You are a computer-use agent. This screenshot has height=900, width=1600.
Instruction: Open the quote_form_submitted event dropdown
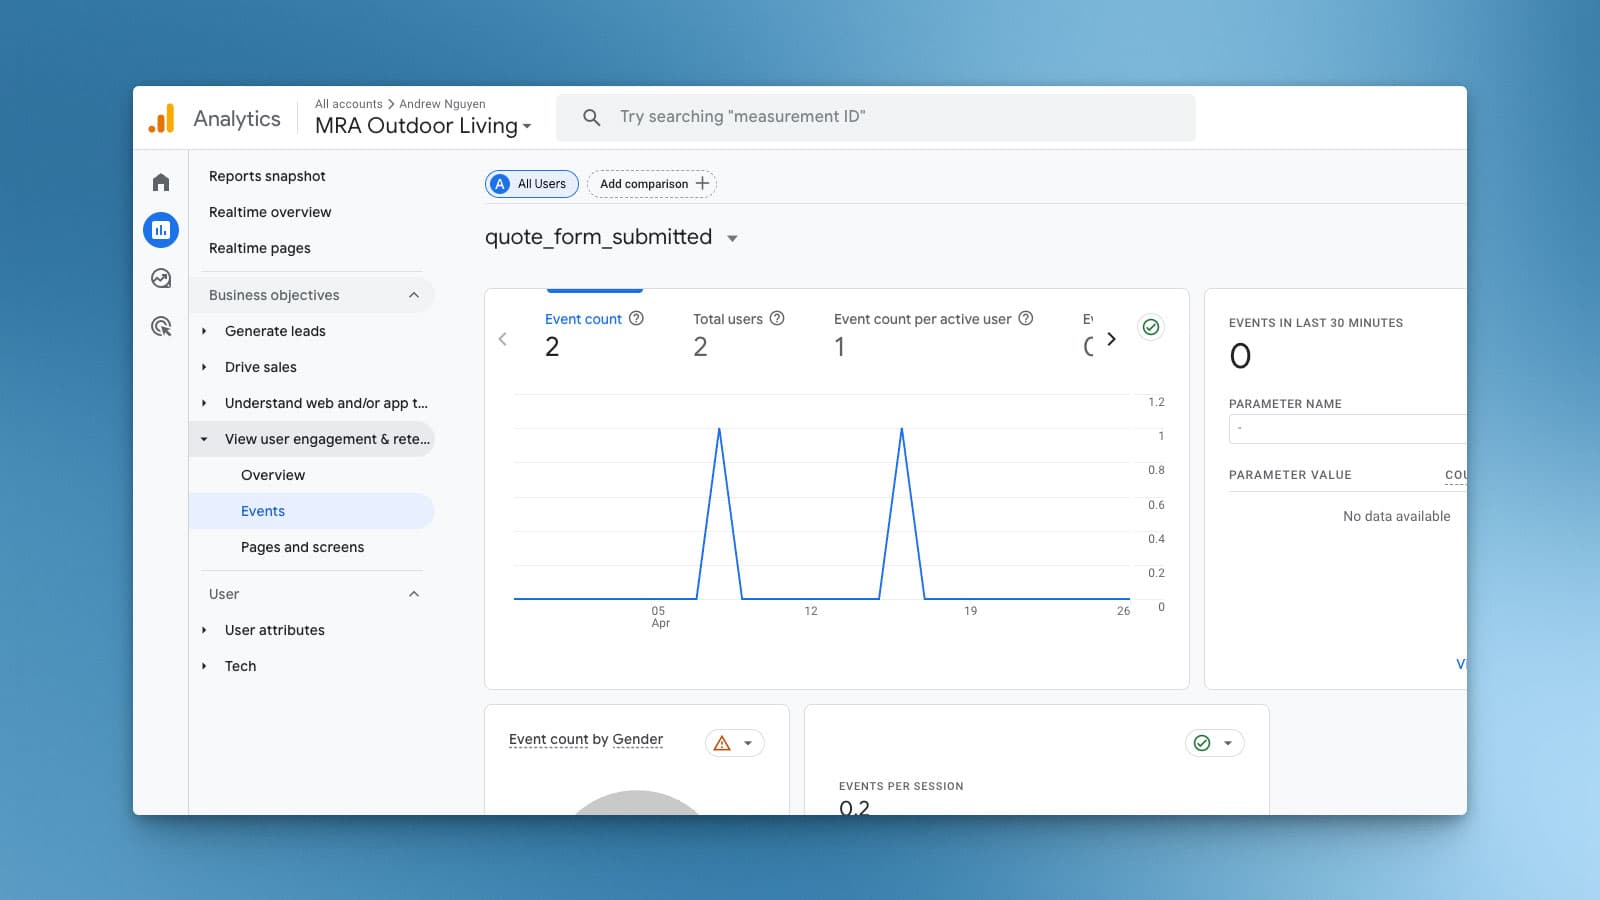732,238
